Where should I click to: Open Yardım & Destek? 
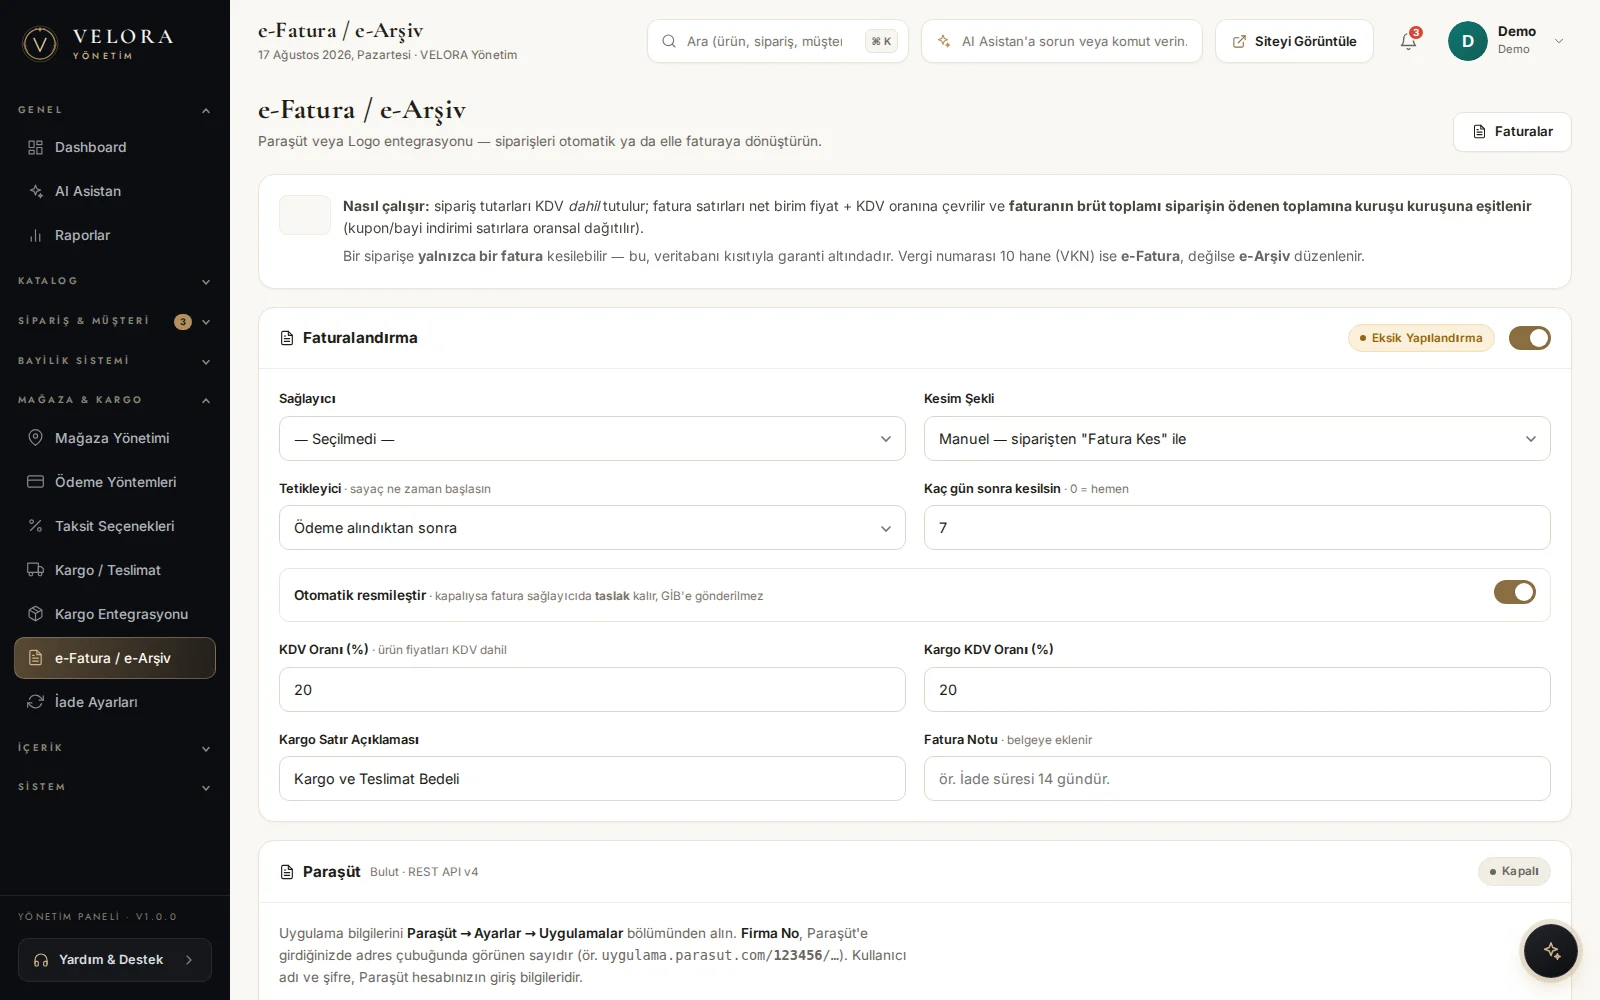pyautogui.click(x=115, y=960)
